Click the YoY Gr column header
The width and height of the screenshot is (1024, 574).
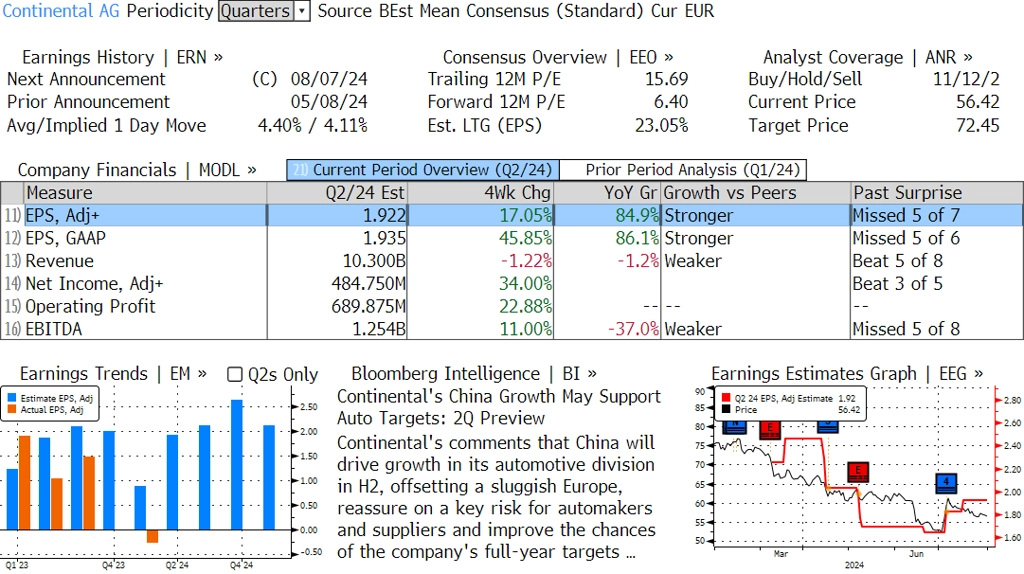(607, 193)
